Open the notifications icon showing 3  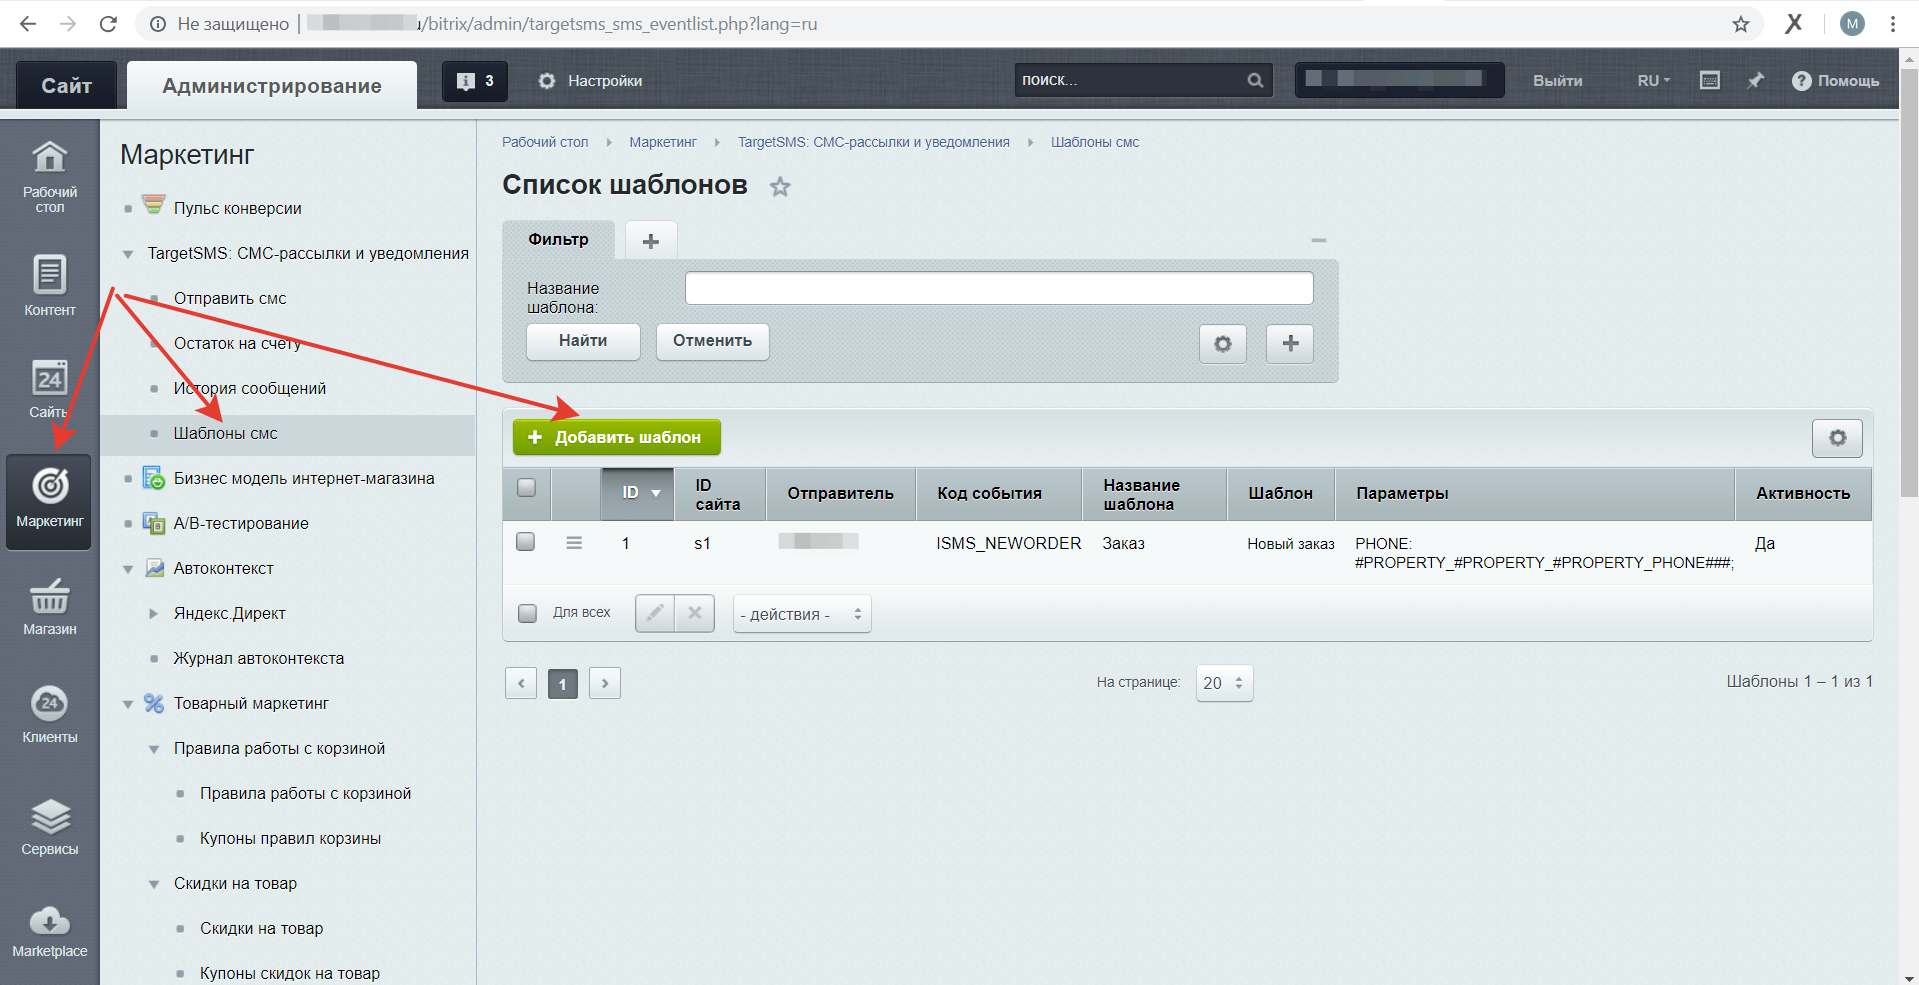point(475,81)
